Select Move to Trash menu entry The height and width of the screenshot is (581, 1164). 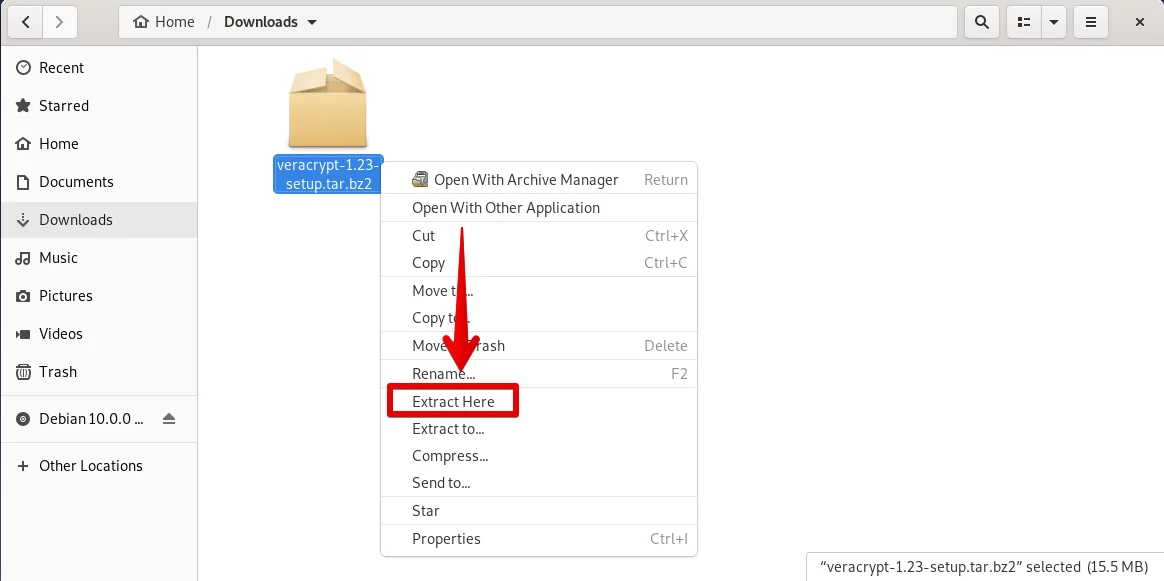click(539, 346)
